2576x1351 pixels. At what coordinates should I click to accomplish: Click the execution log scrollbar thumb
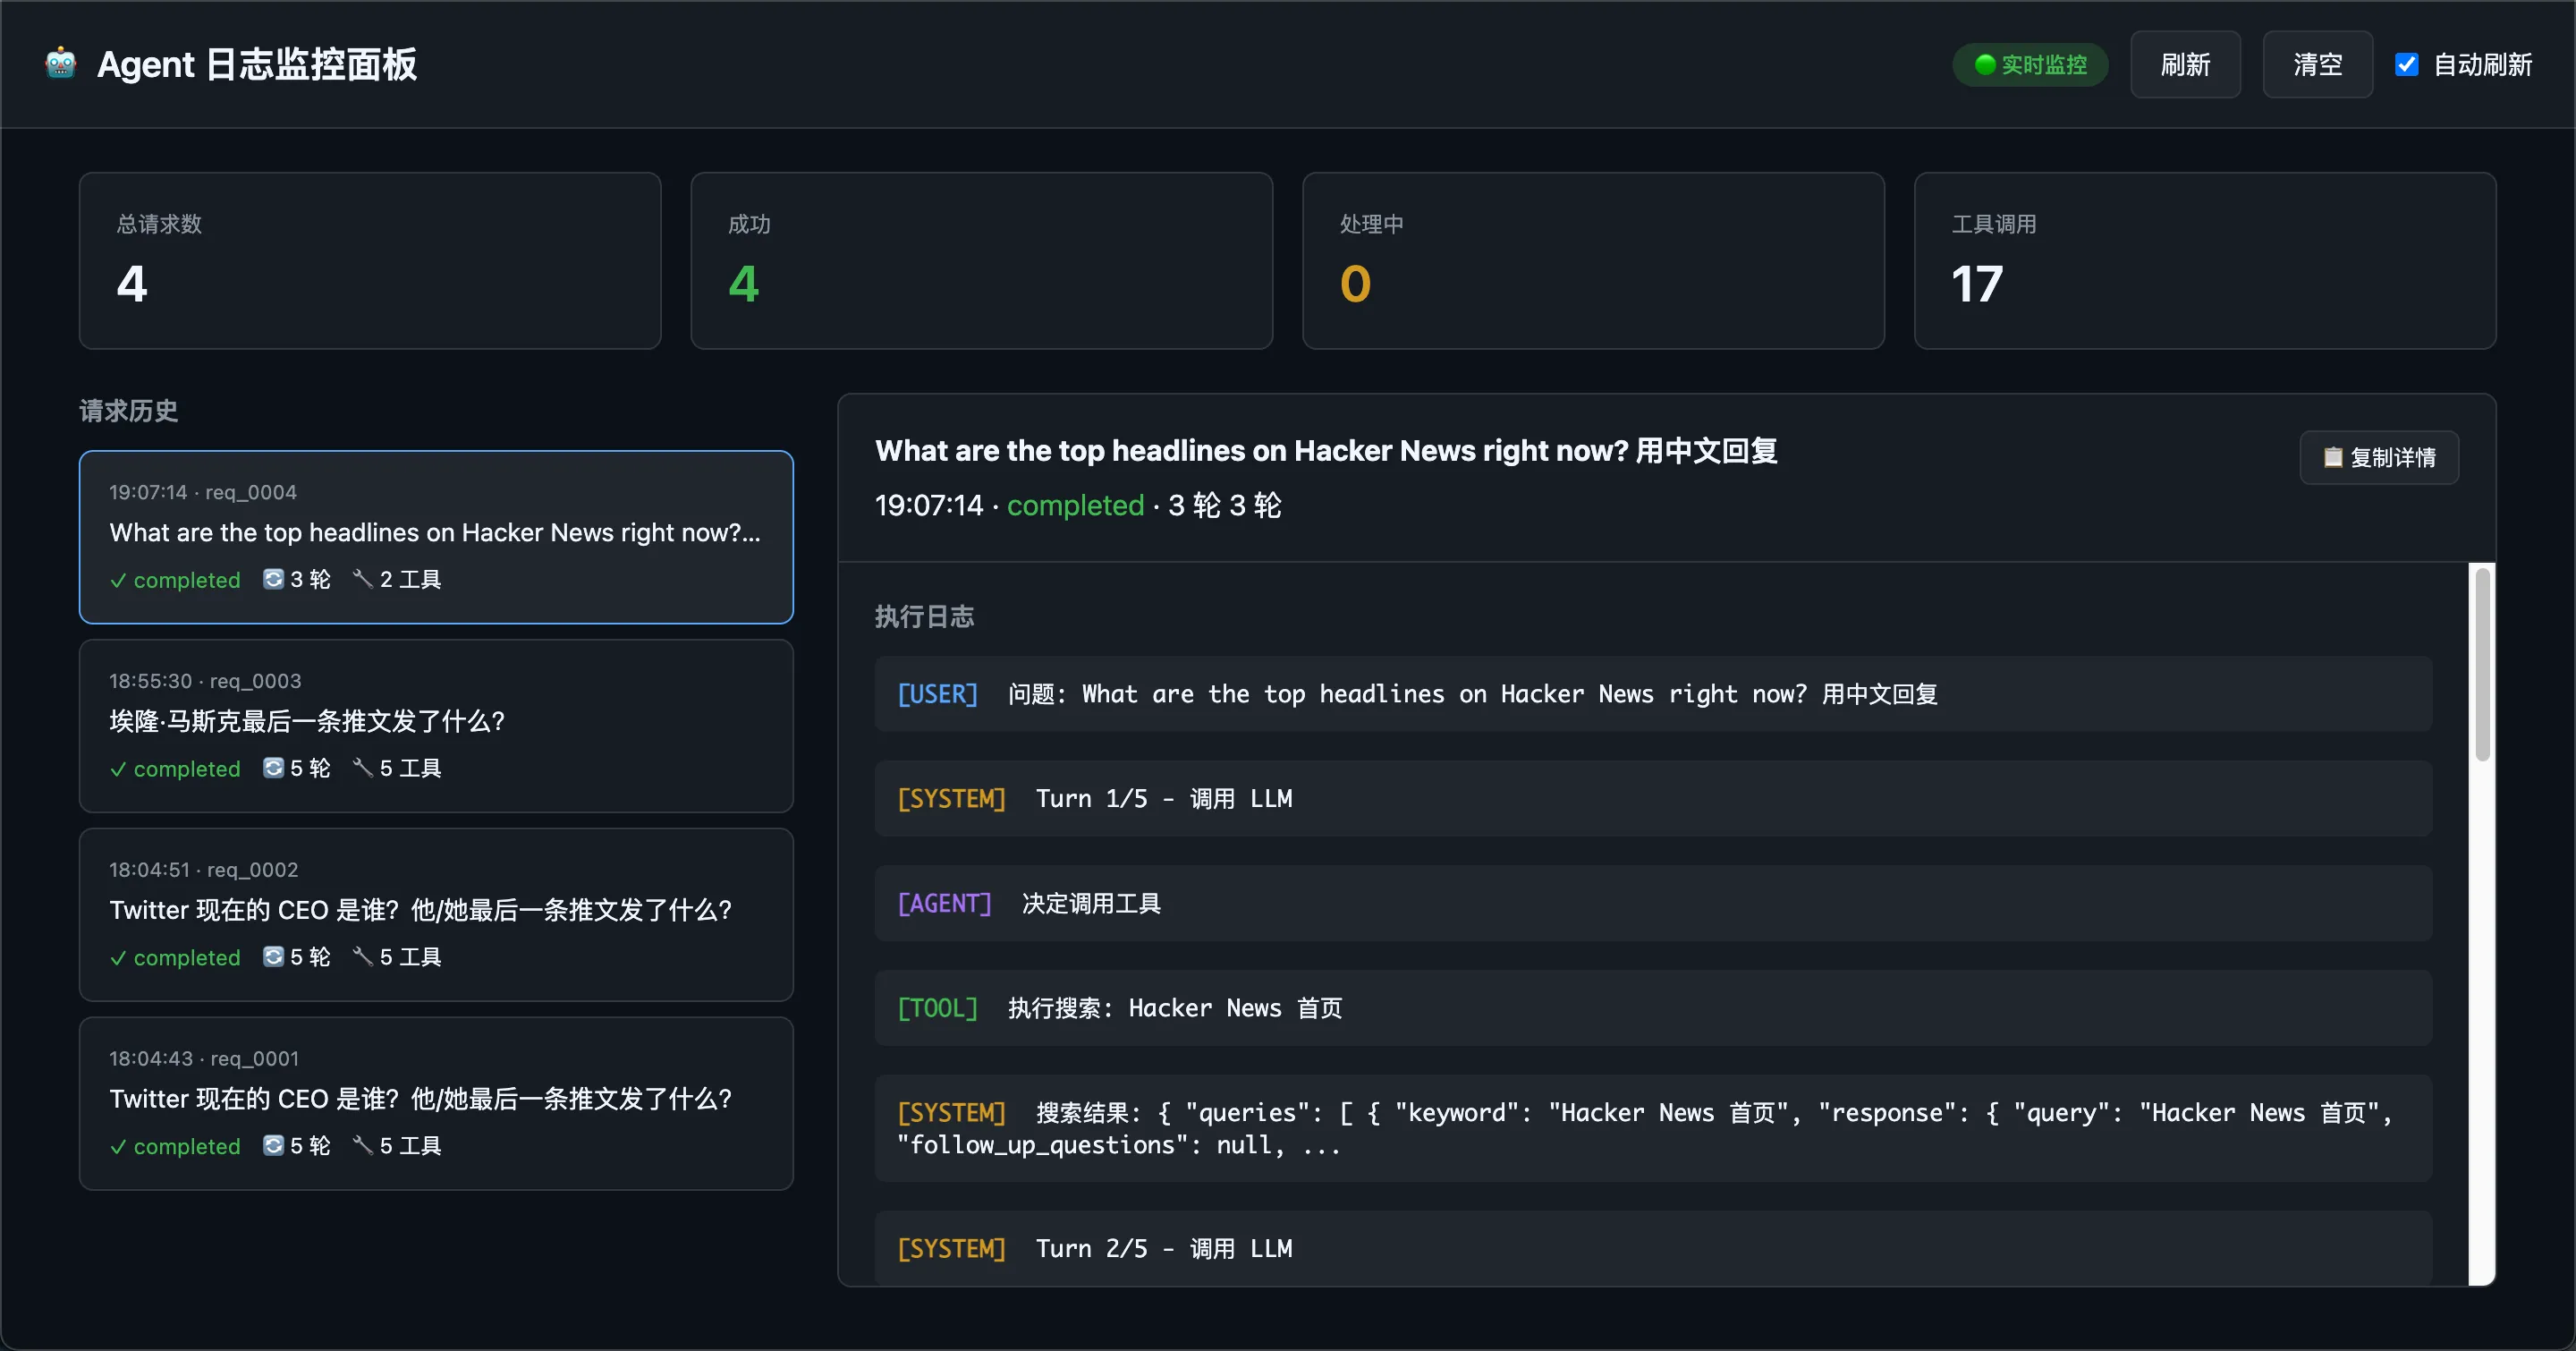click(2481, 665)
